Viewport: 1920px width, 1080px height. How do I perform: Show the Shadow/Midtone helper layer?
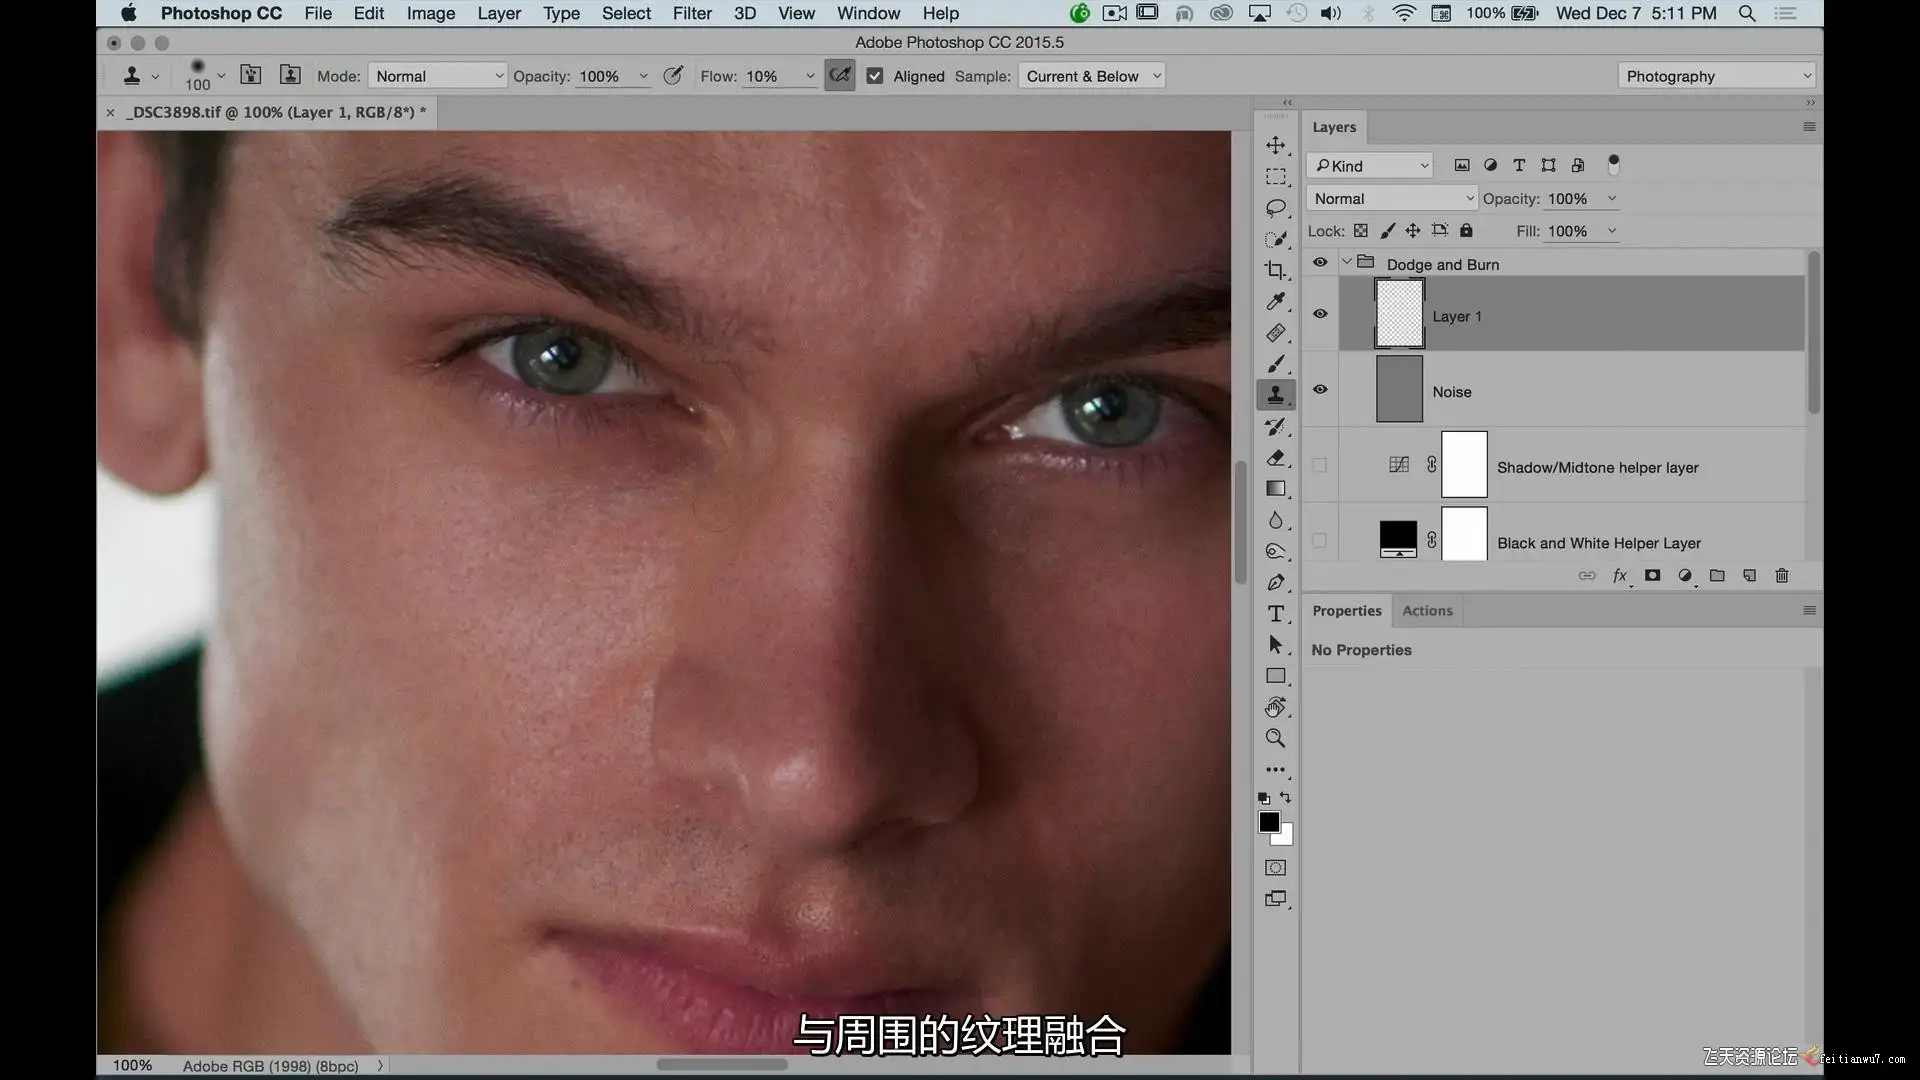click(1320, 465)
